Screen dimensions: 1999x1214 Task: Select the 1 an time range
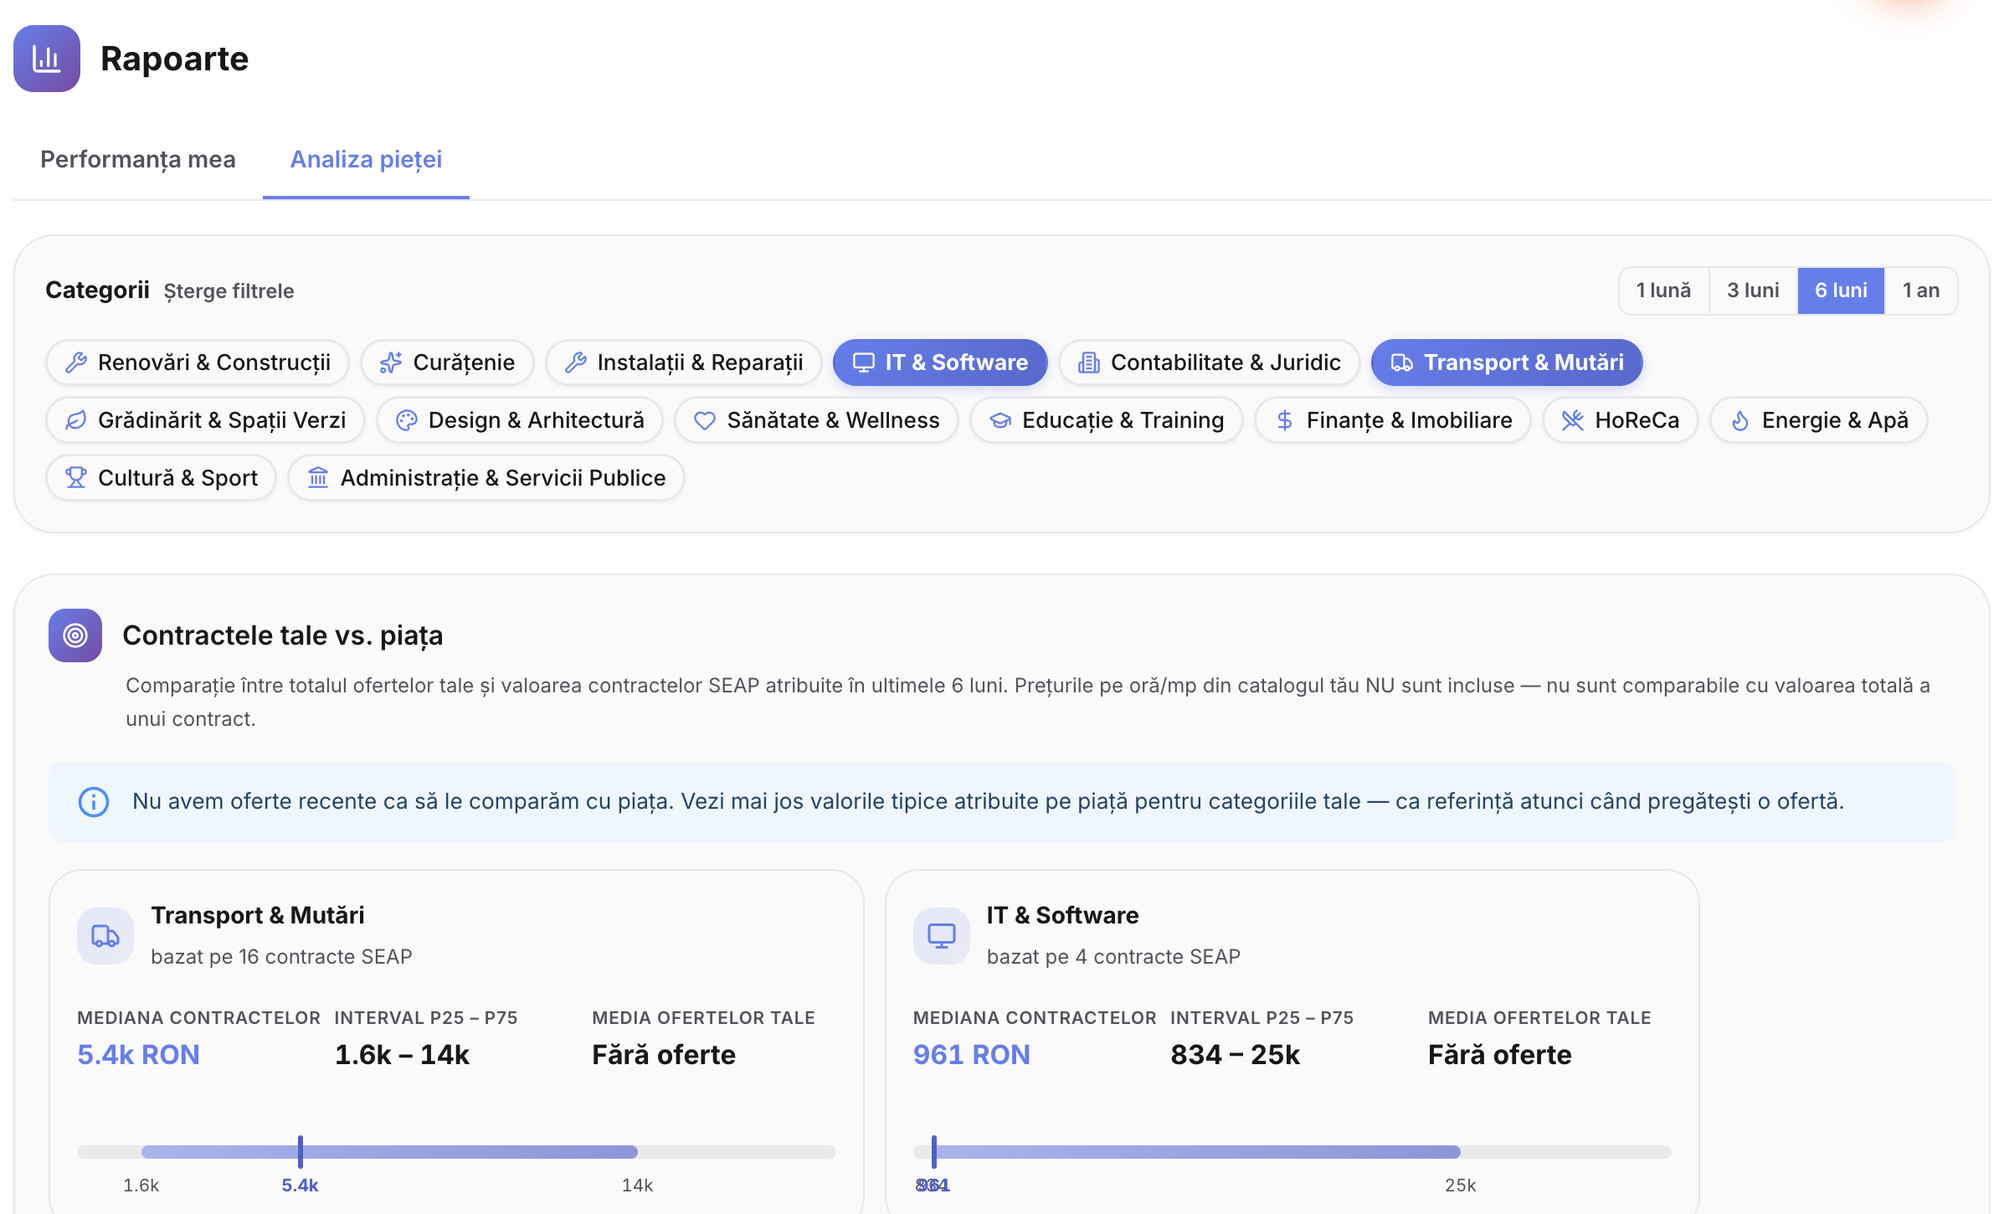1921,291
